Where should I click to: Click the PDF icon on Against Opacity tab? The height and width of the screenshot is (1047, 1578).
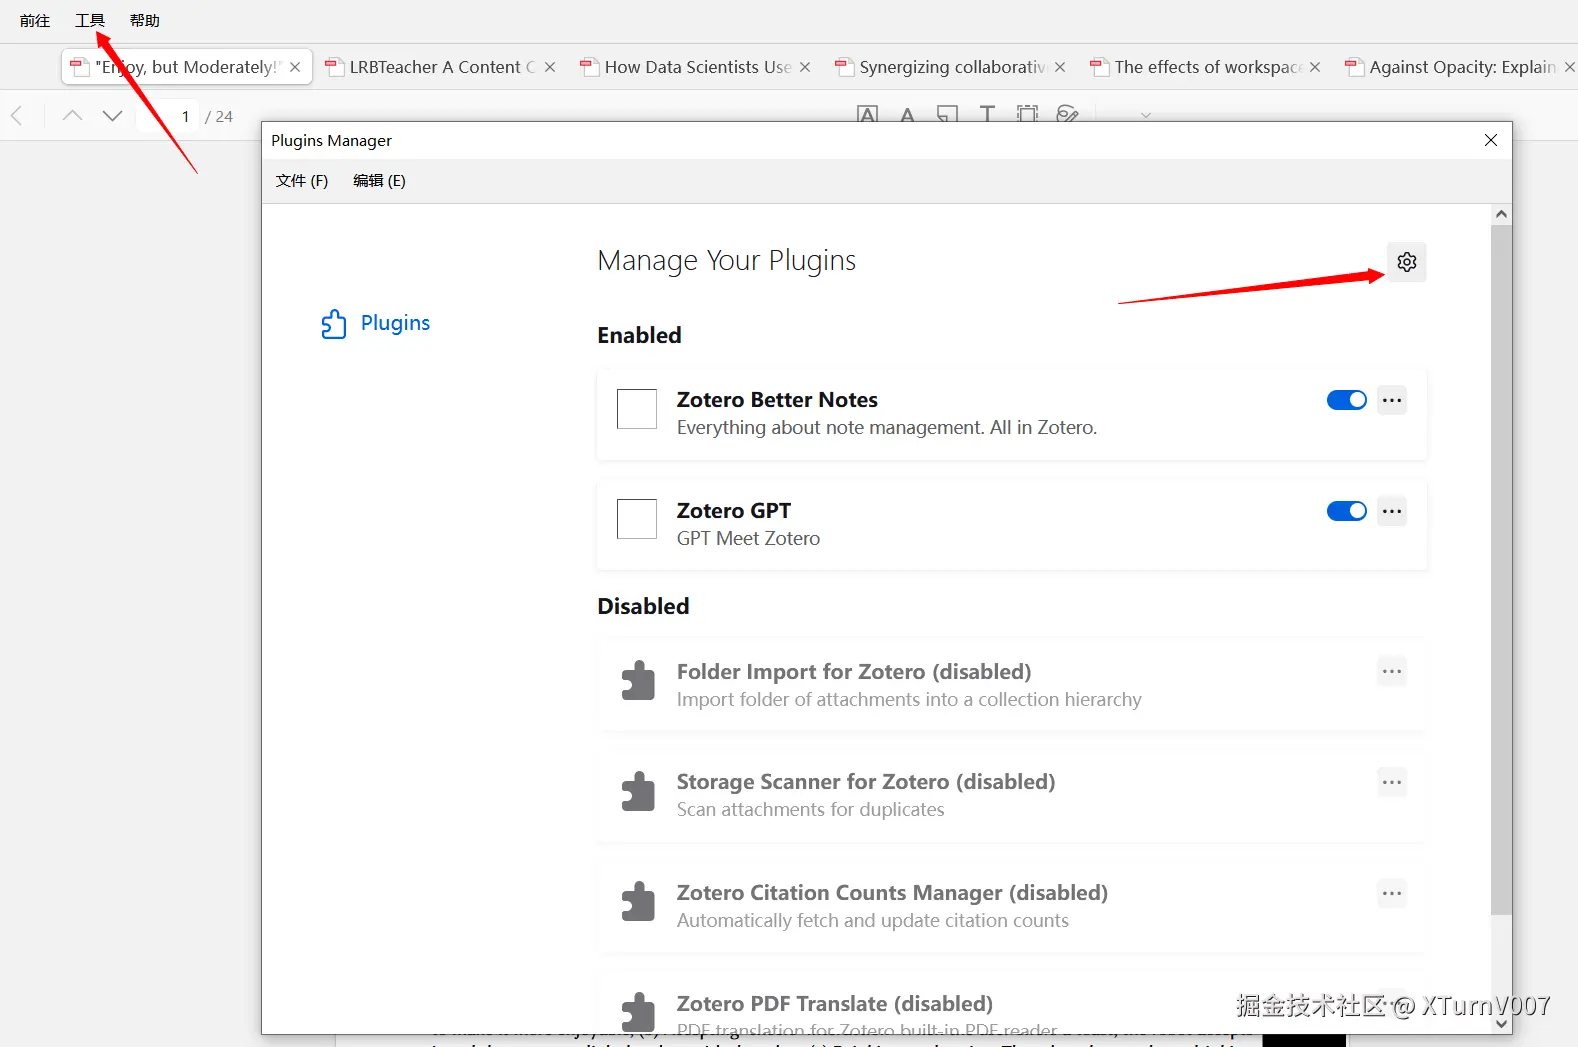click(1355, 67)
